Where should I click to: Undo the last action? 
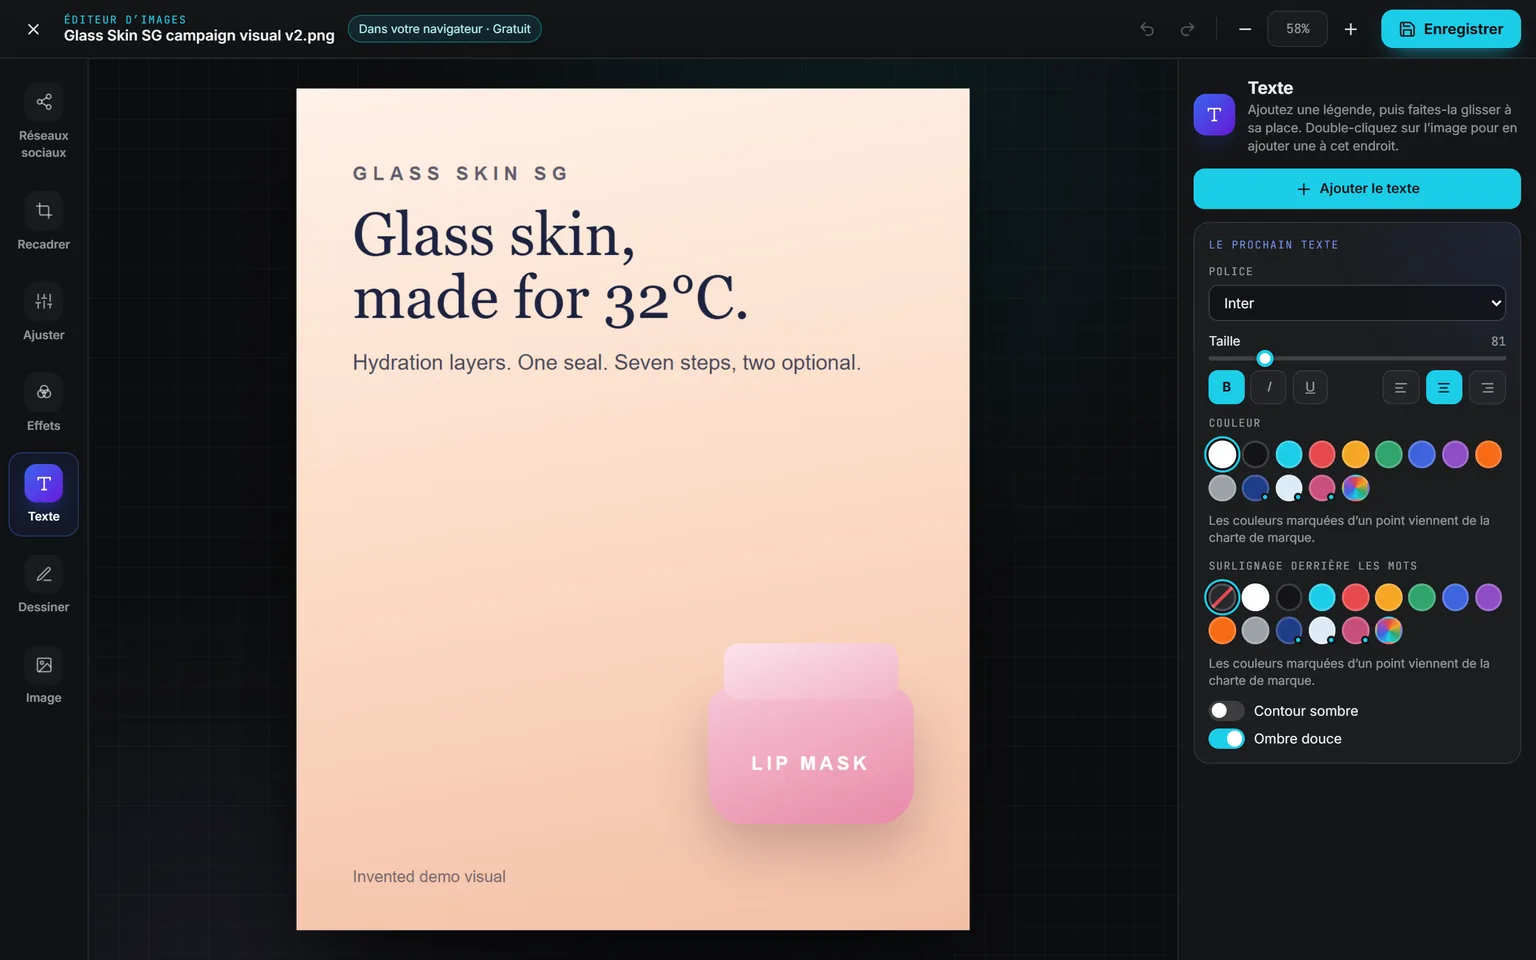coord(1147,29)
